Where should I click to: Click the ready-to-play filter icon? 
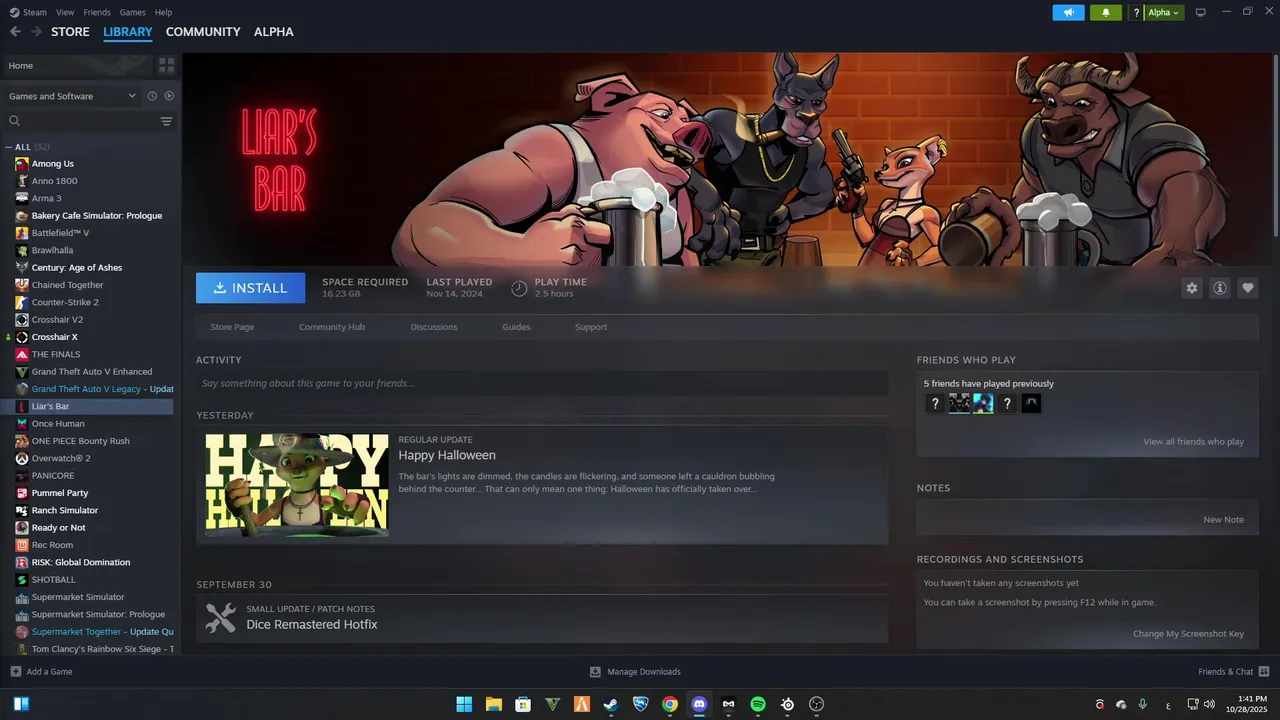[x=169, y=96]
